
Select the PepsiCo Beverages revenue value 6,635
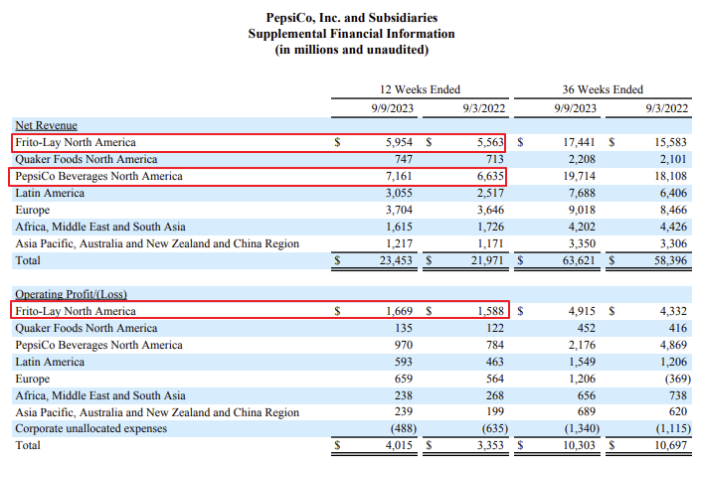490,176
